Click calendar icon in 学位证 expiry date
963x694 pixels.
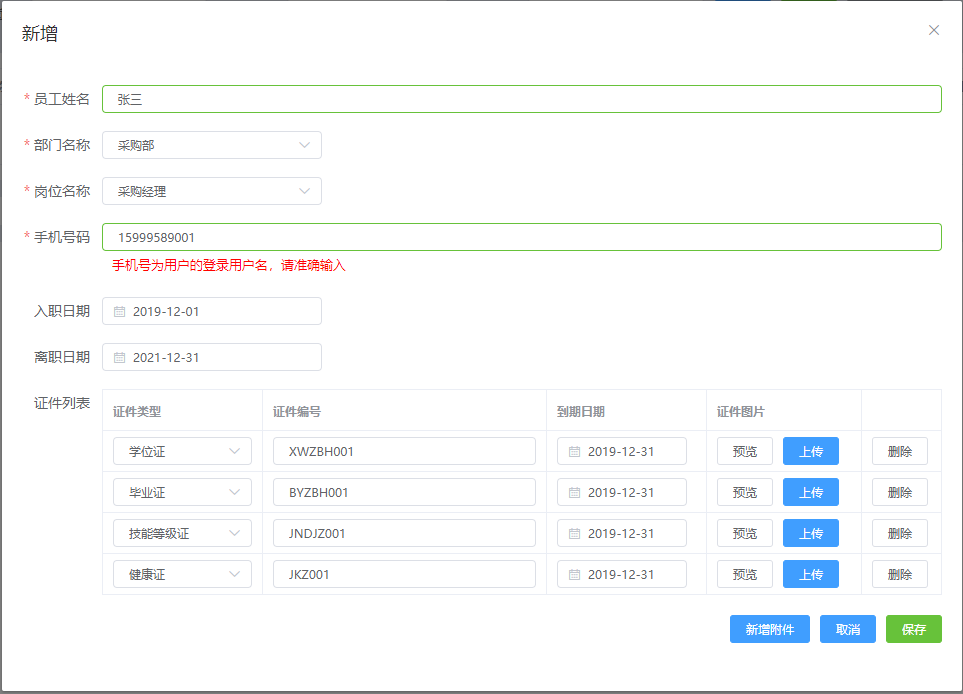click(574, 451)
